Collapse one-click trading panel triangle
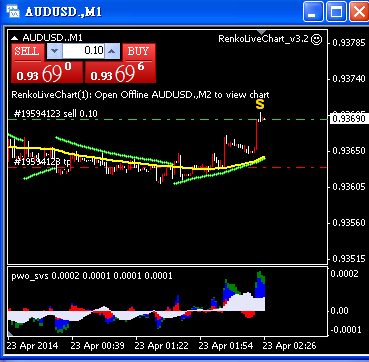The width and height of the screenshot is (369, 362). point(15,38)
